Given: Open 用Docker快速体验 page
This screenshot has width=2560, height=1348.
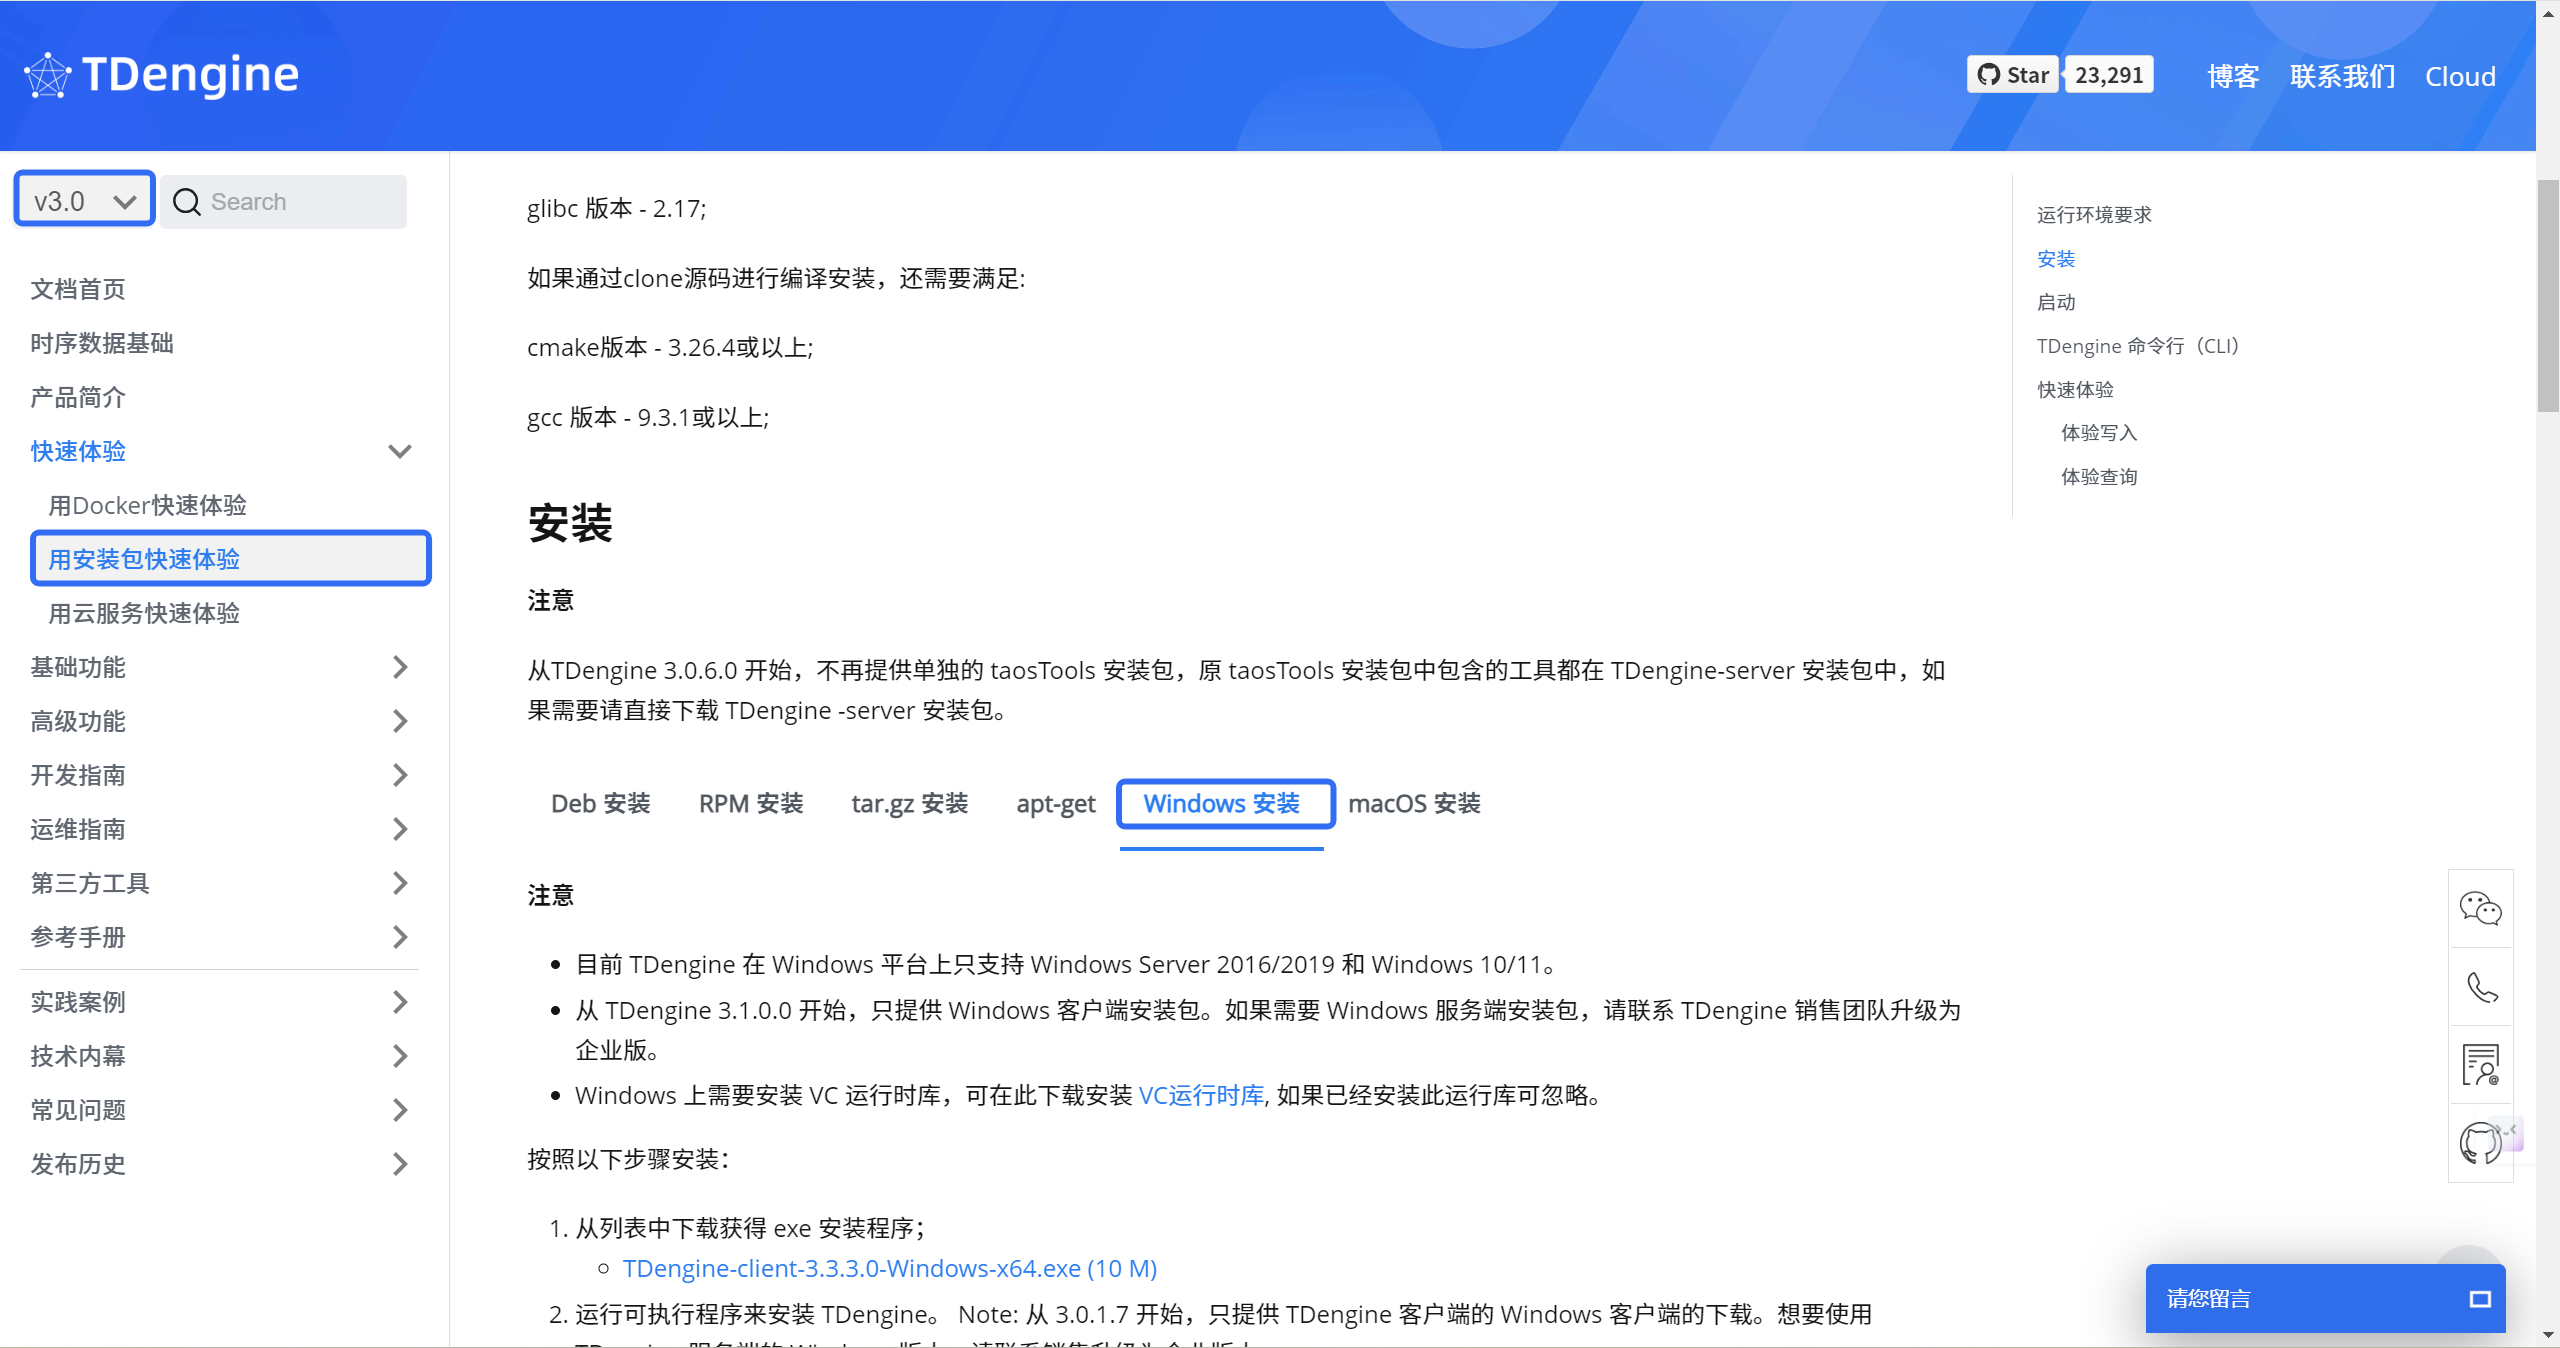Looking at the screenshot, I should tap(148, 505).
